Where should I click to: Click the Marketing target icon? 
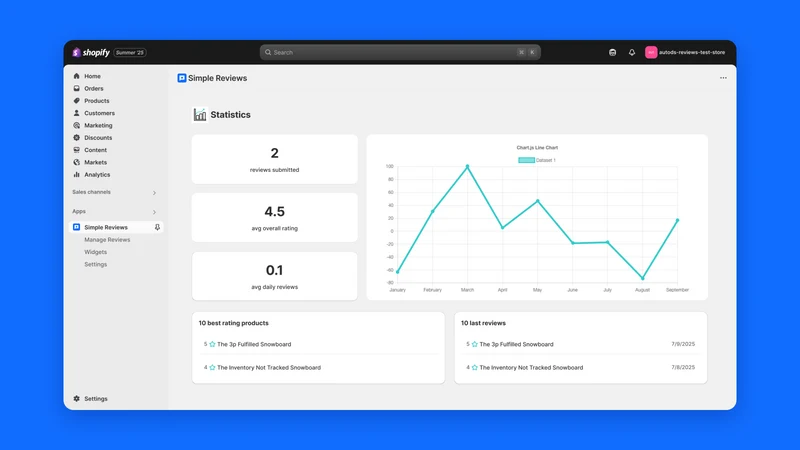point(77,125)
